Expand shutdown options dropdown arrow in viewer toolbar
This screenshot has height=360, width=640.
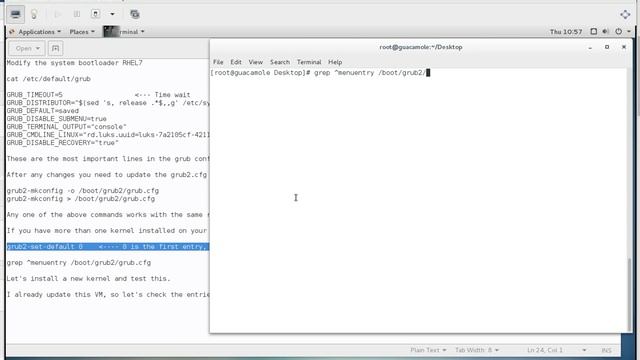pos(112,14)
